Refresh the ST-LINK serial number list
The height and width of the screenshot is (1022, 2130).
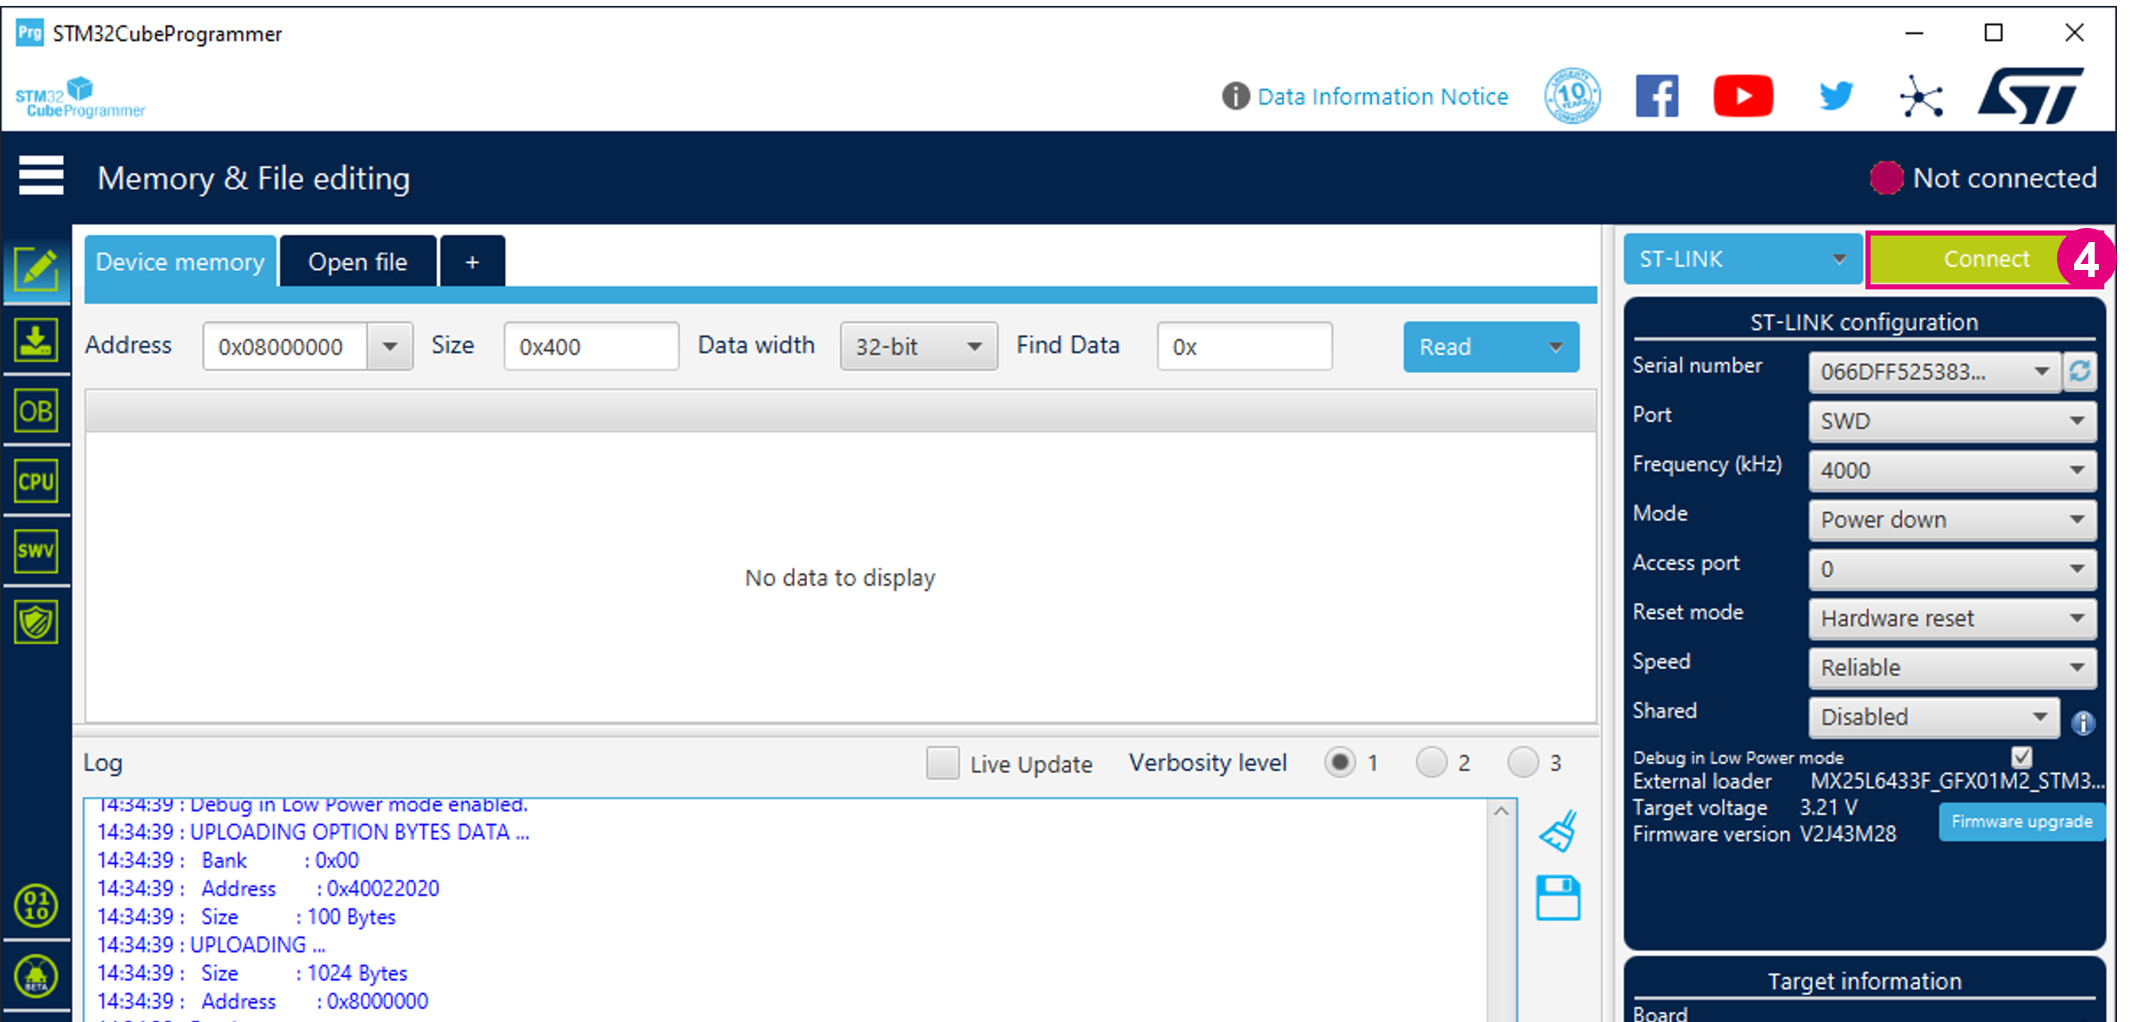(x=2080, y=371)
